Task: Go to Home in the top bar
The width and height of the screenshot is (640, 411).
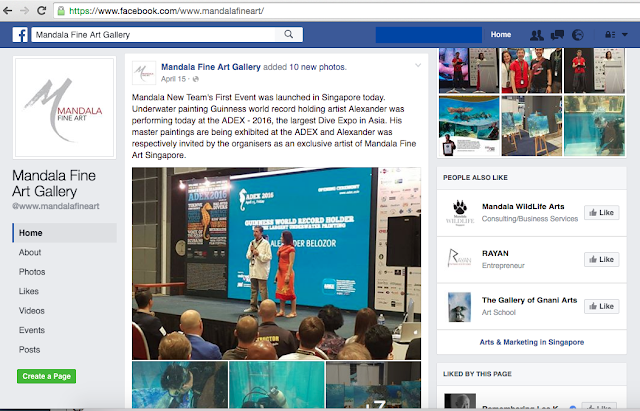Action: (x=501, y=35)
